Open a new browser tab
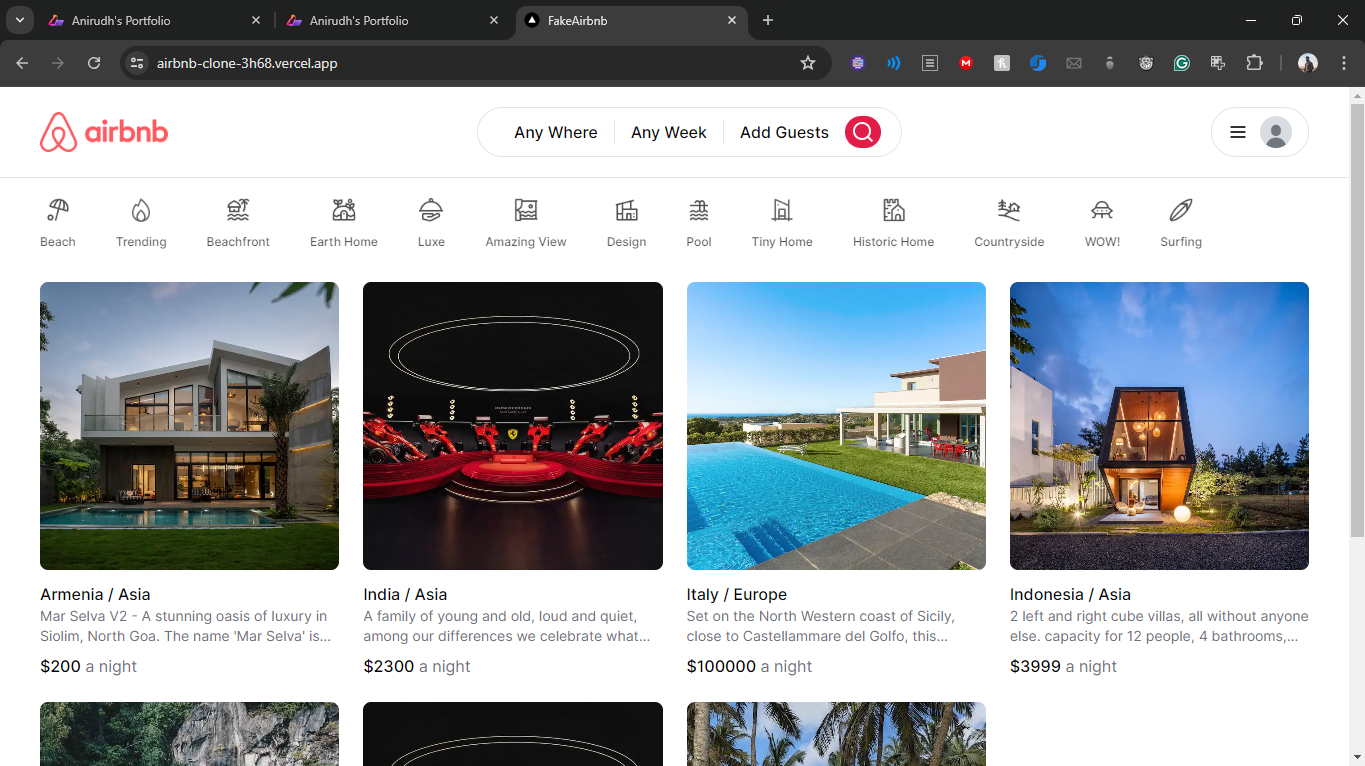The image size is (1365, 766). pyautogui.click(x=768, y=20)
